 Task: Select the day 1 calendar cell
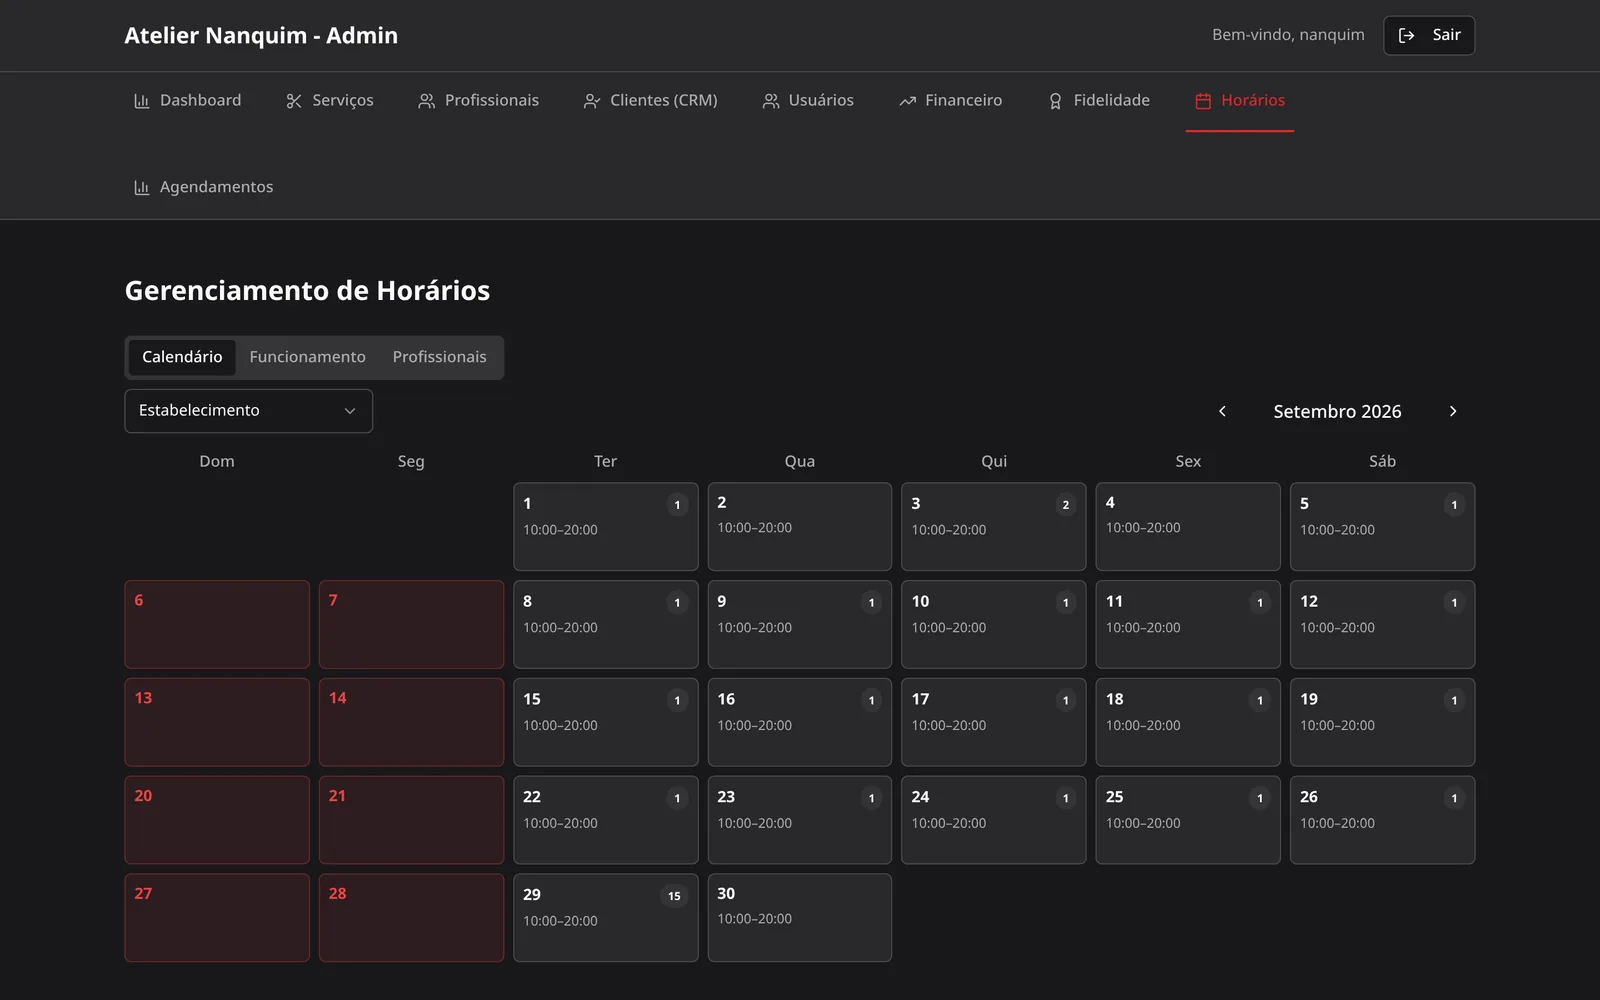[x=606, y=527]
